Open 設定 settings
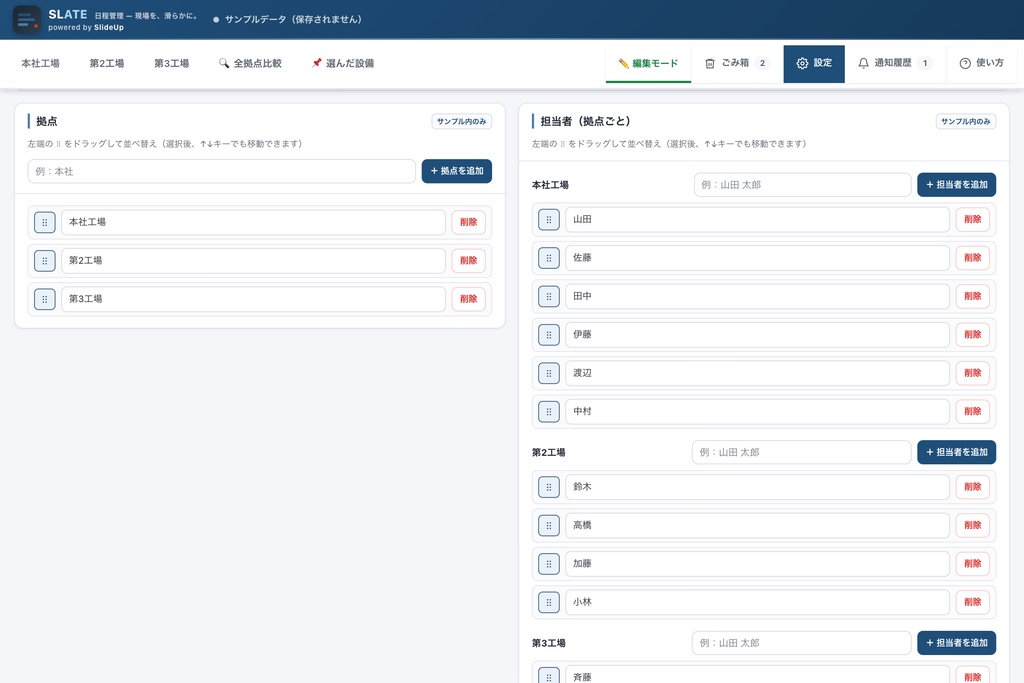 814,63
